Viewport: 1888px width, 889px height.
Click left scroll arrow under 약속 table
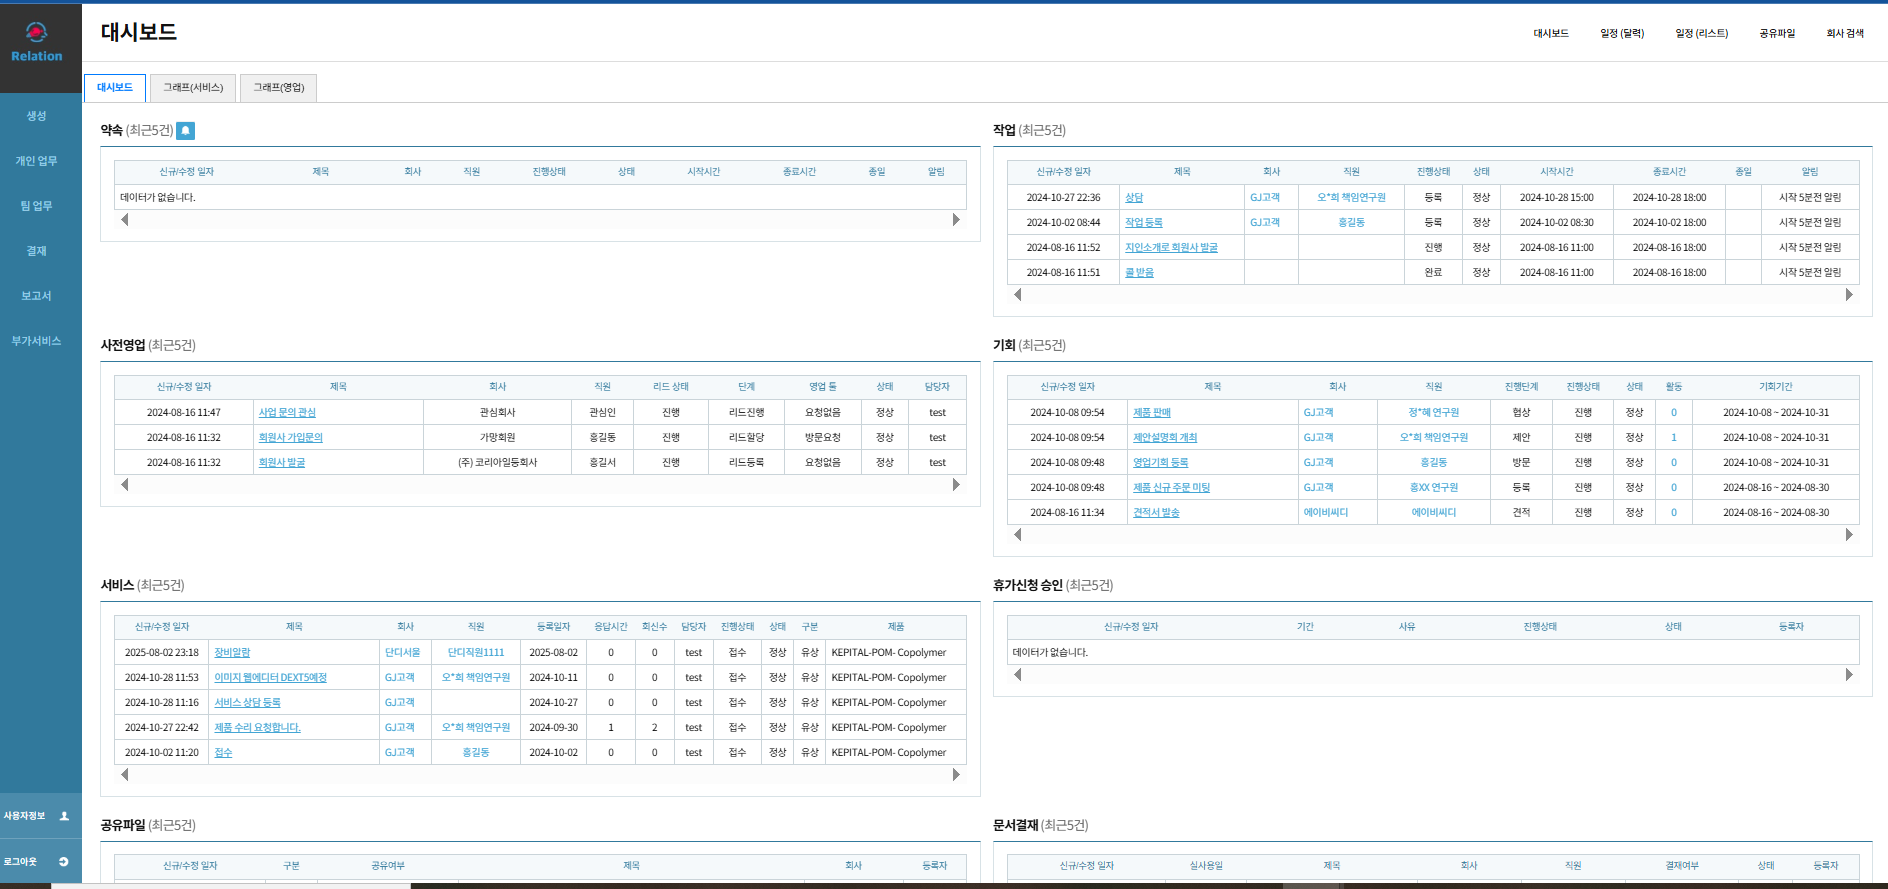pyautogui.click(x=125, y=220)
